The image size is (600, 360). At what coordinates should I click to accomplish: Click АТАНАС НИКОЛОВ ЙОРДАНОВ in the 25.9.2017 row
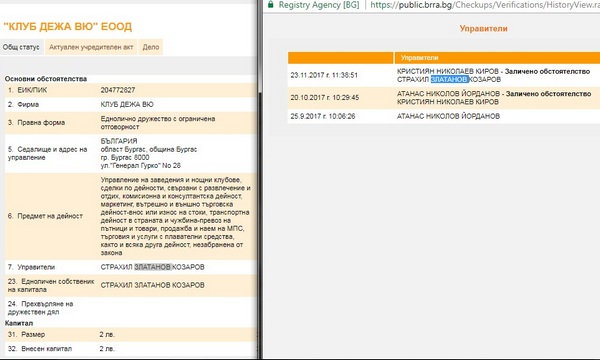pyautogui.click(x=448, y=116)
